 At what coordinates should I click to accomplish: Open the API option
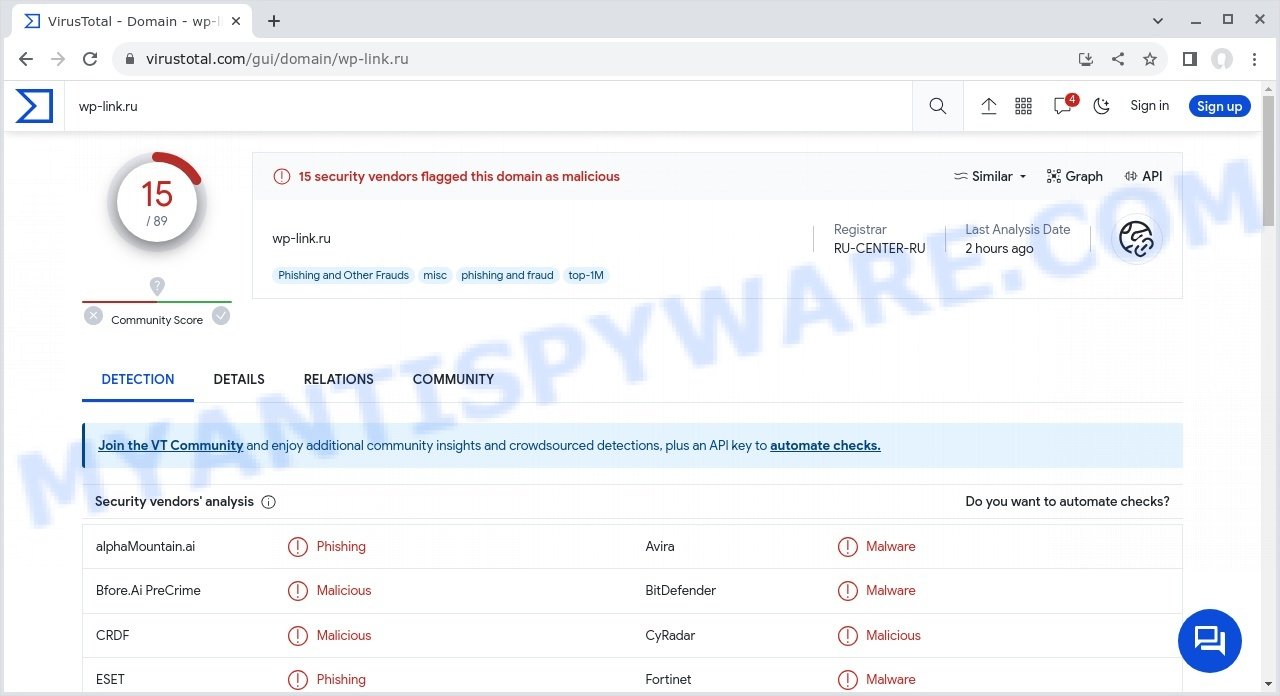[1143, 176]
